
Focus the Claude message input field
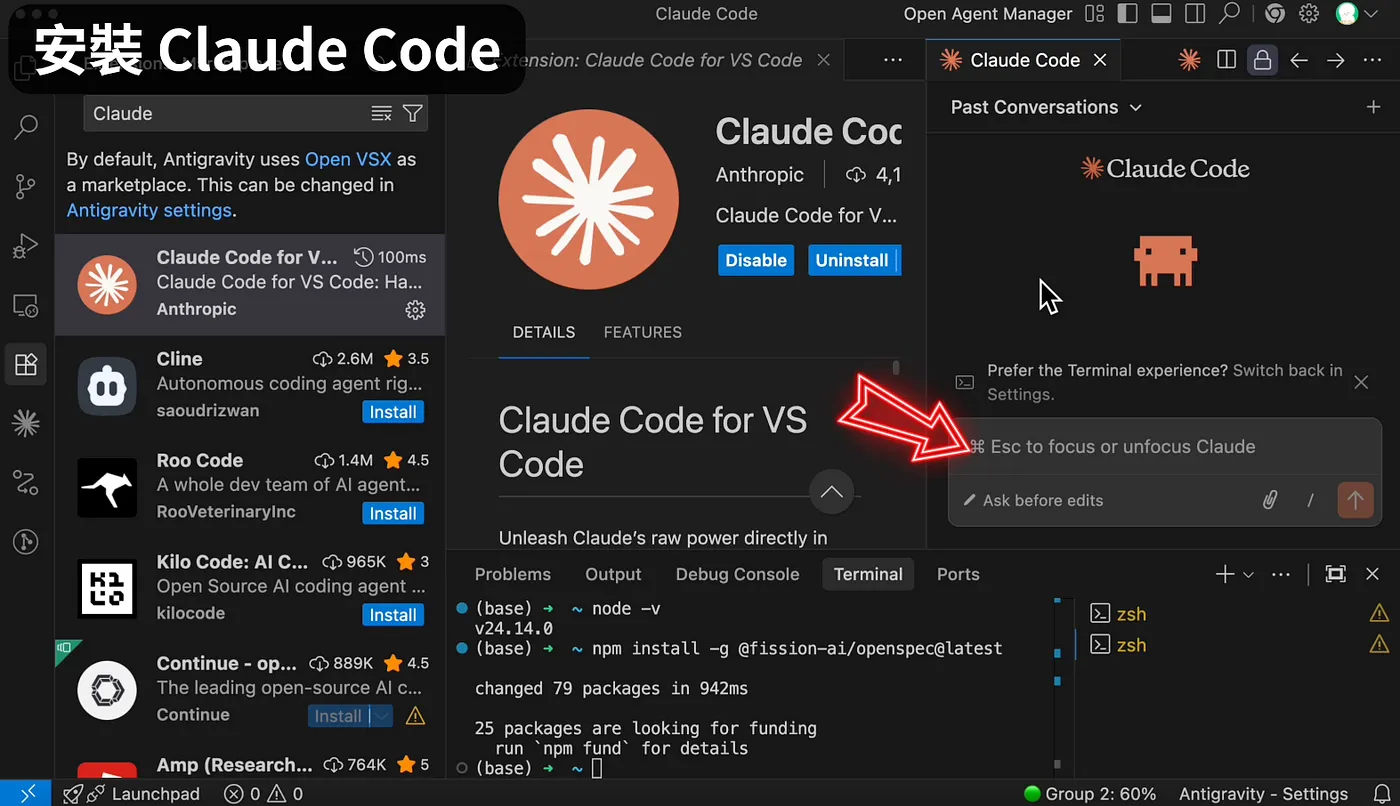coord(1165,447)
